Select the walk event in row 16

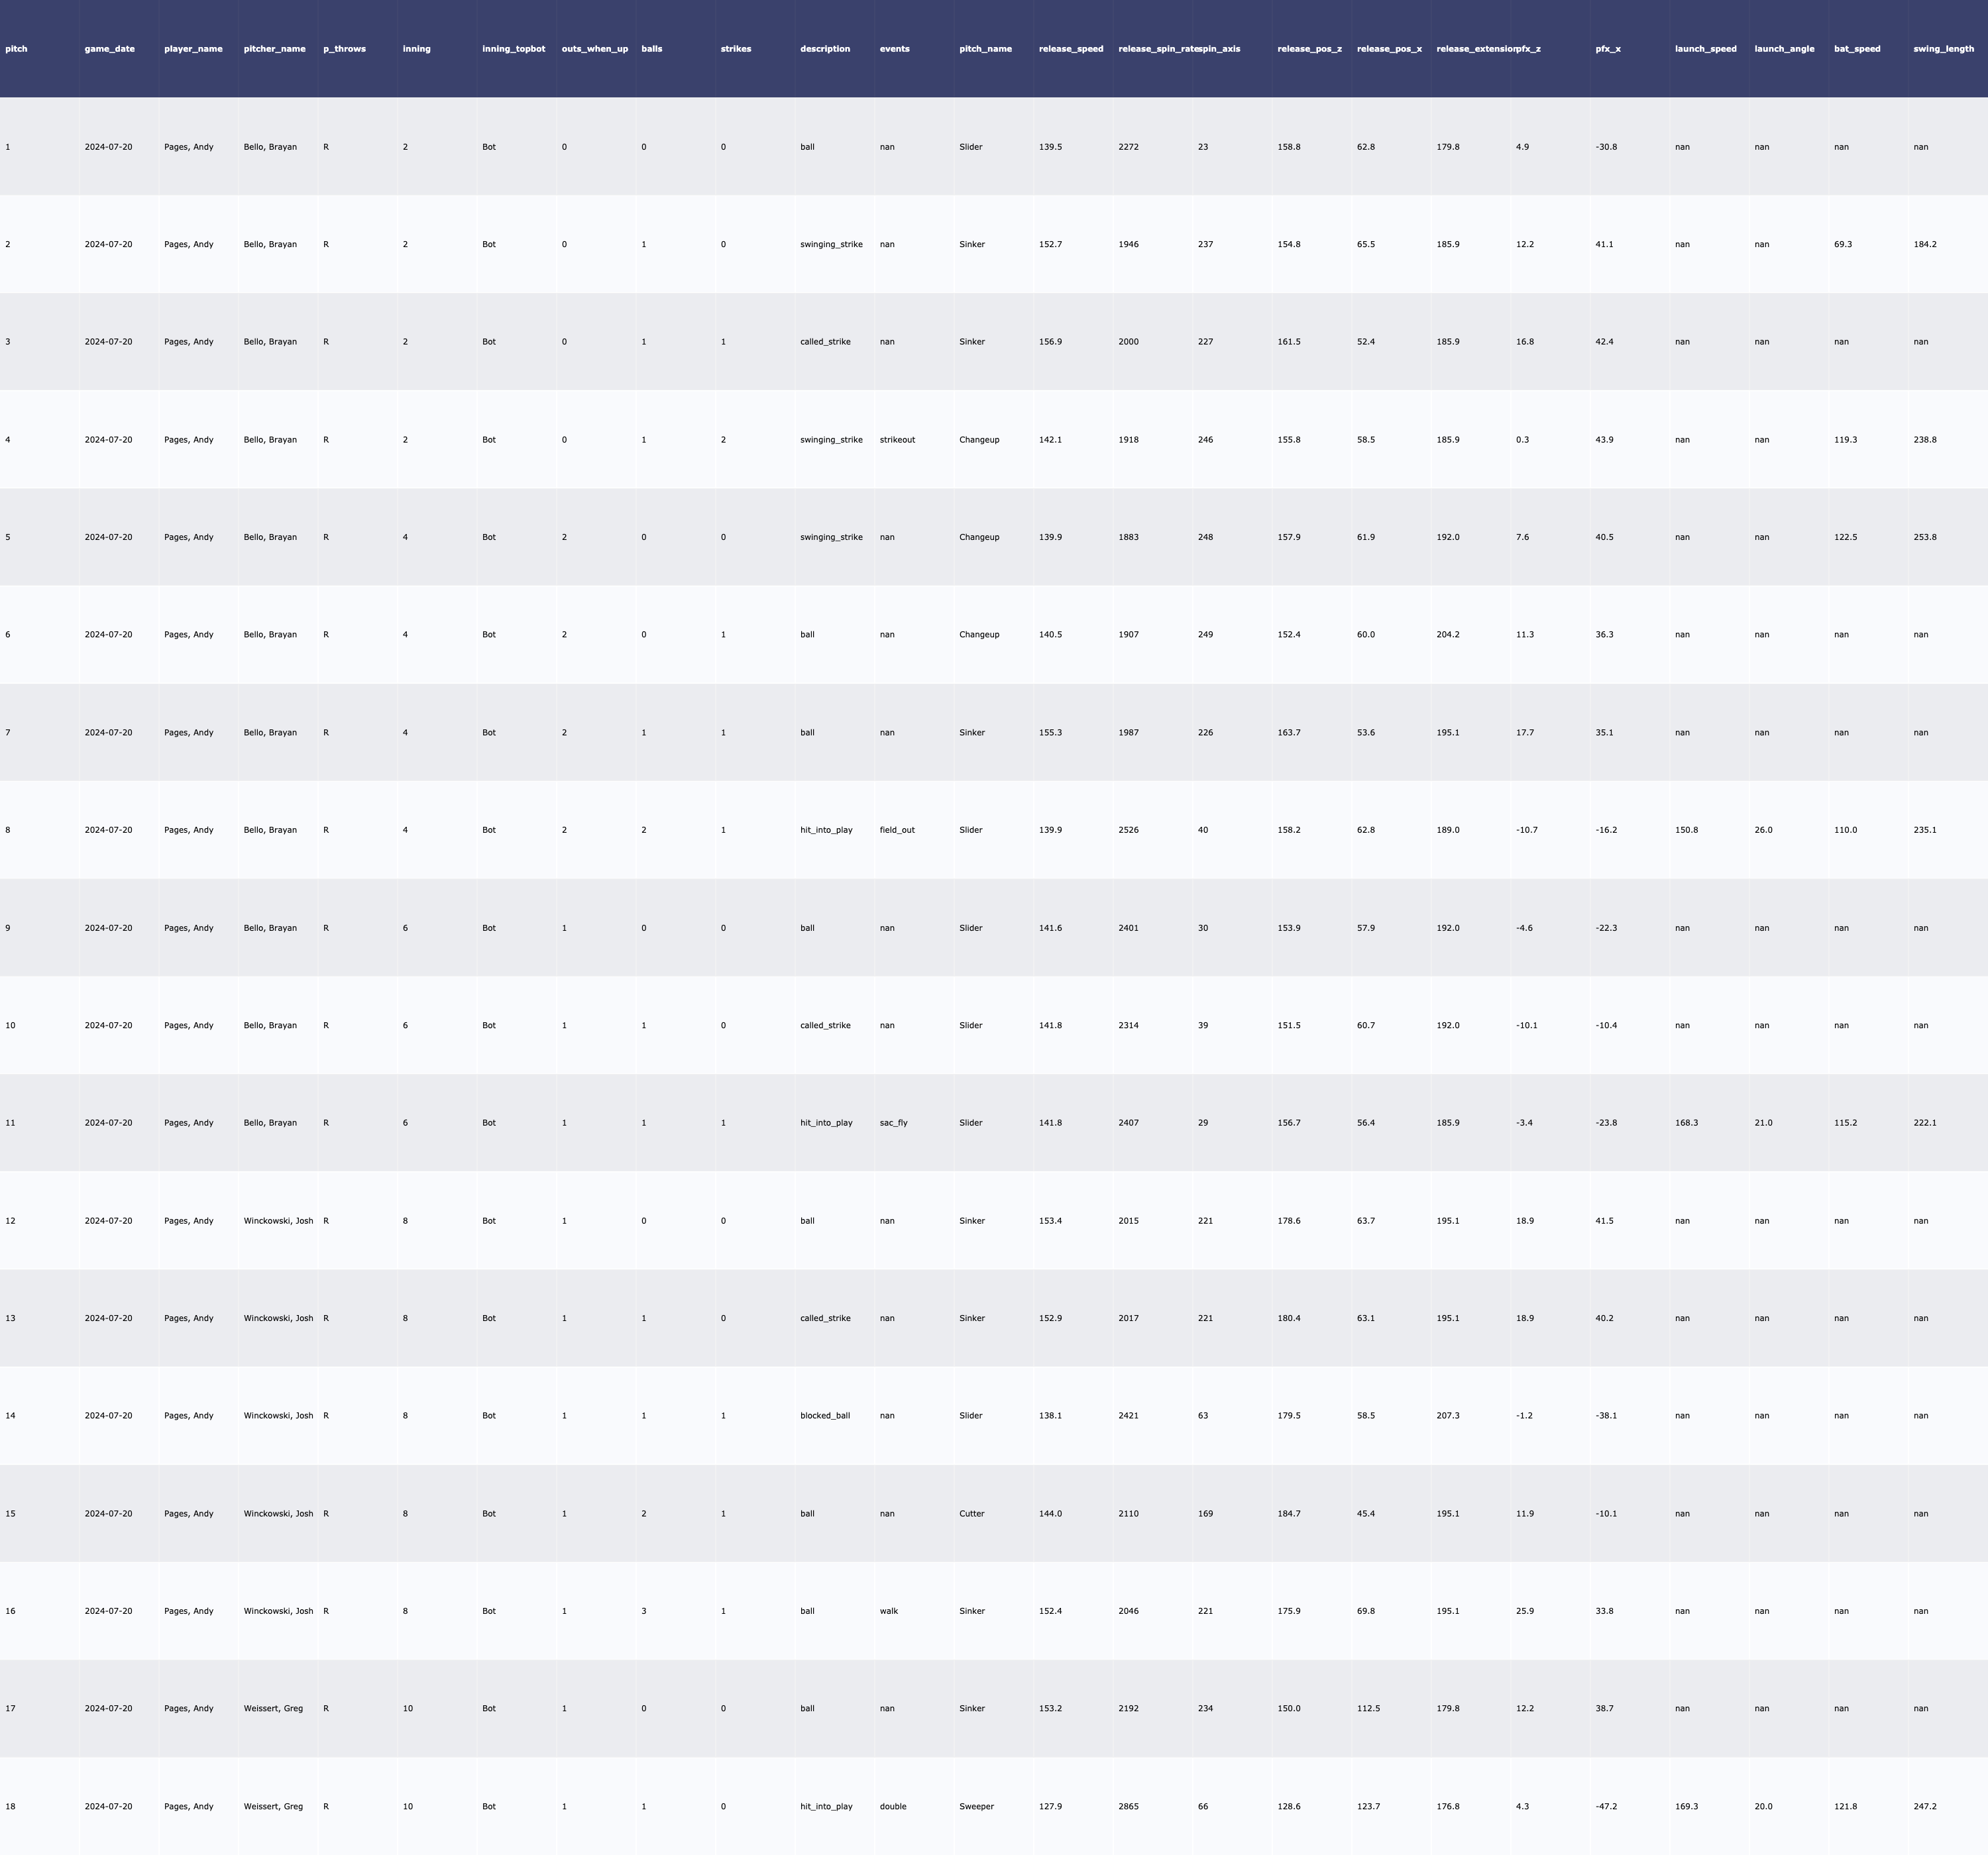click(x=888, y=1611)
